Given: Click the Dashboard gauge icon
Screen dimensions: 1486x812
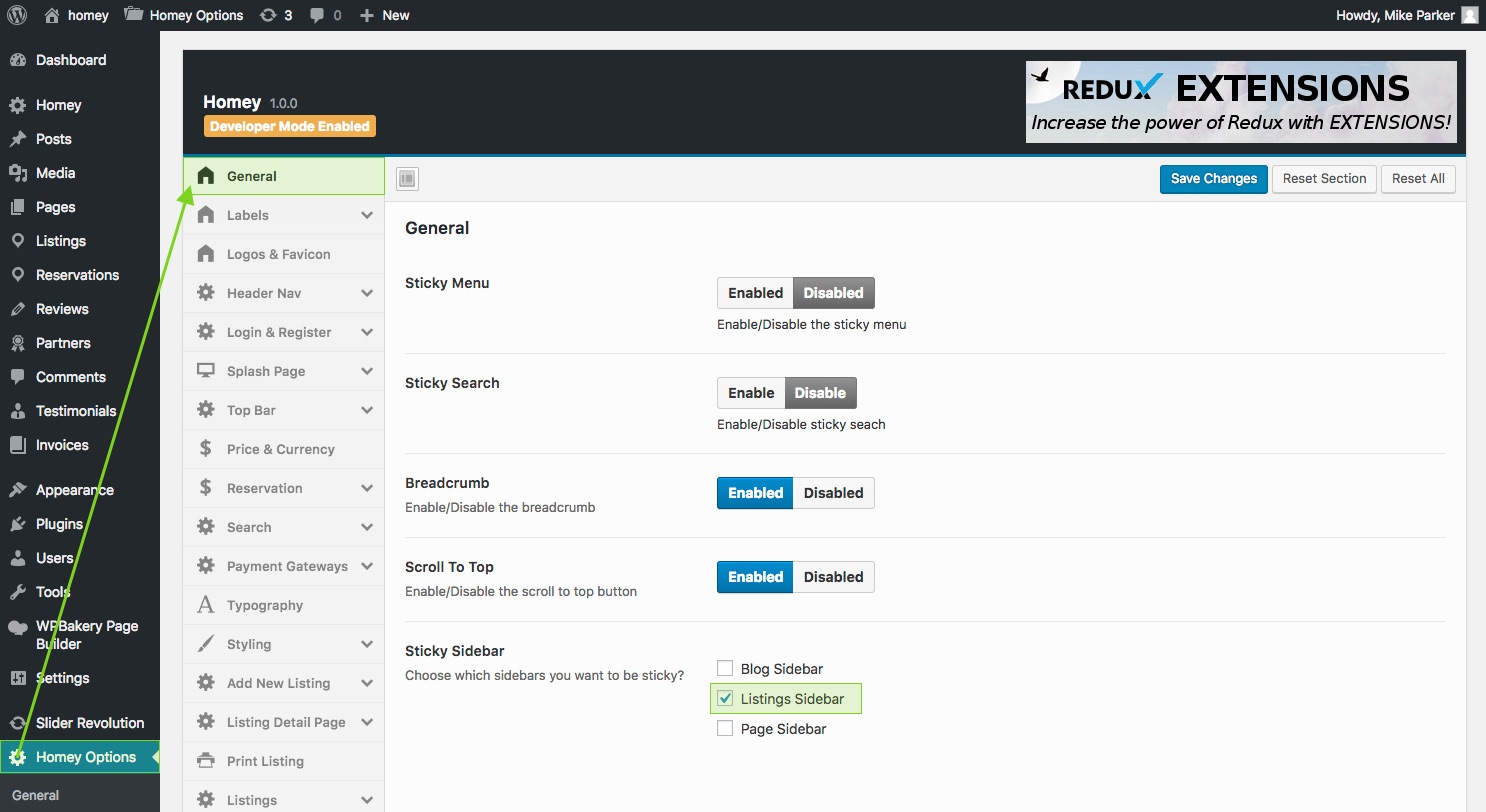Looking at the screenshot, I should tap(17, 60).
